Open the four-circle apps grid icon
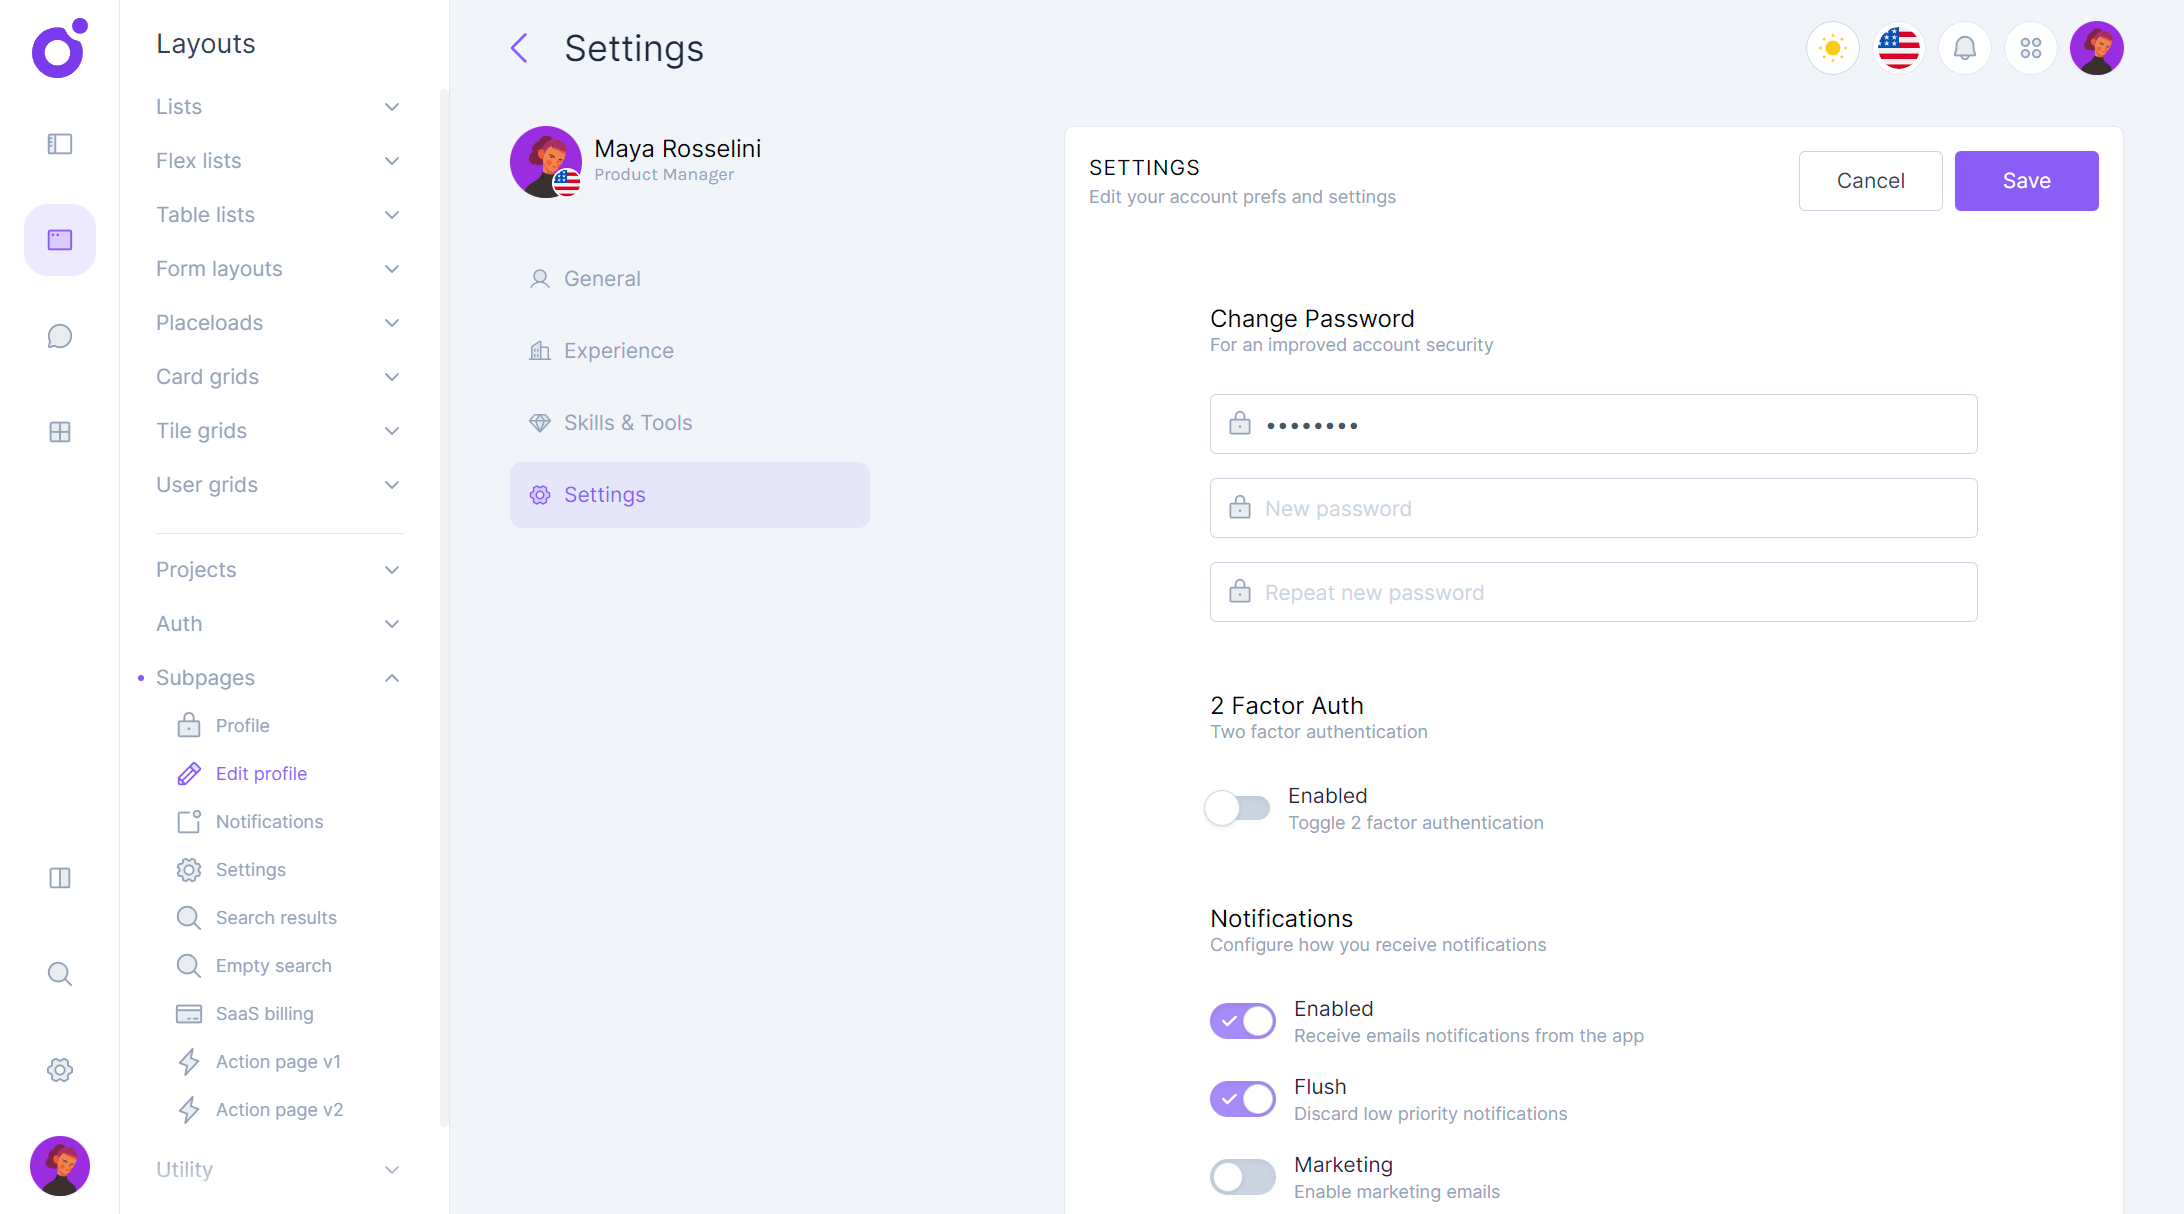 tap(2030, 48)
